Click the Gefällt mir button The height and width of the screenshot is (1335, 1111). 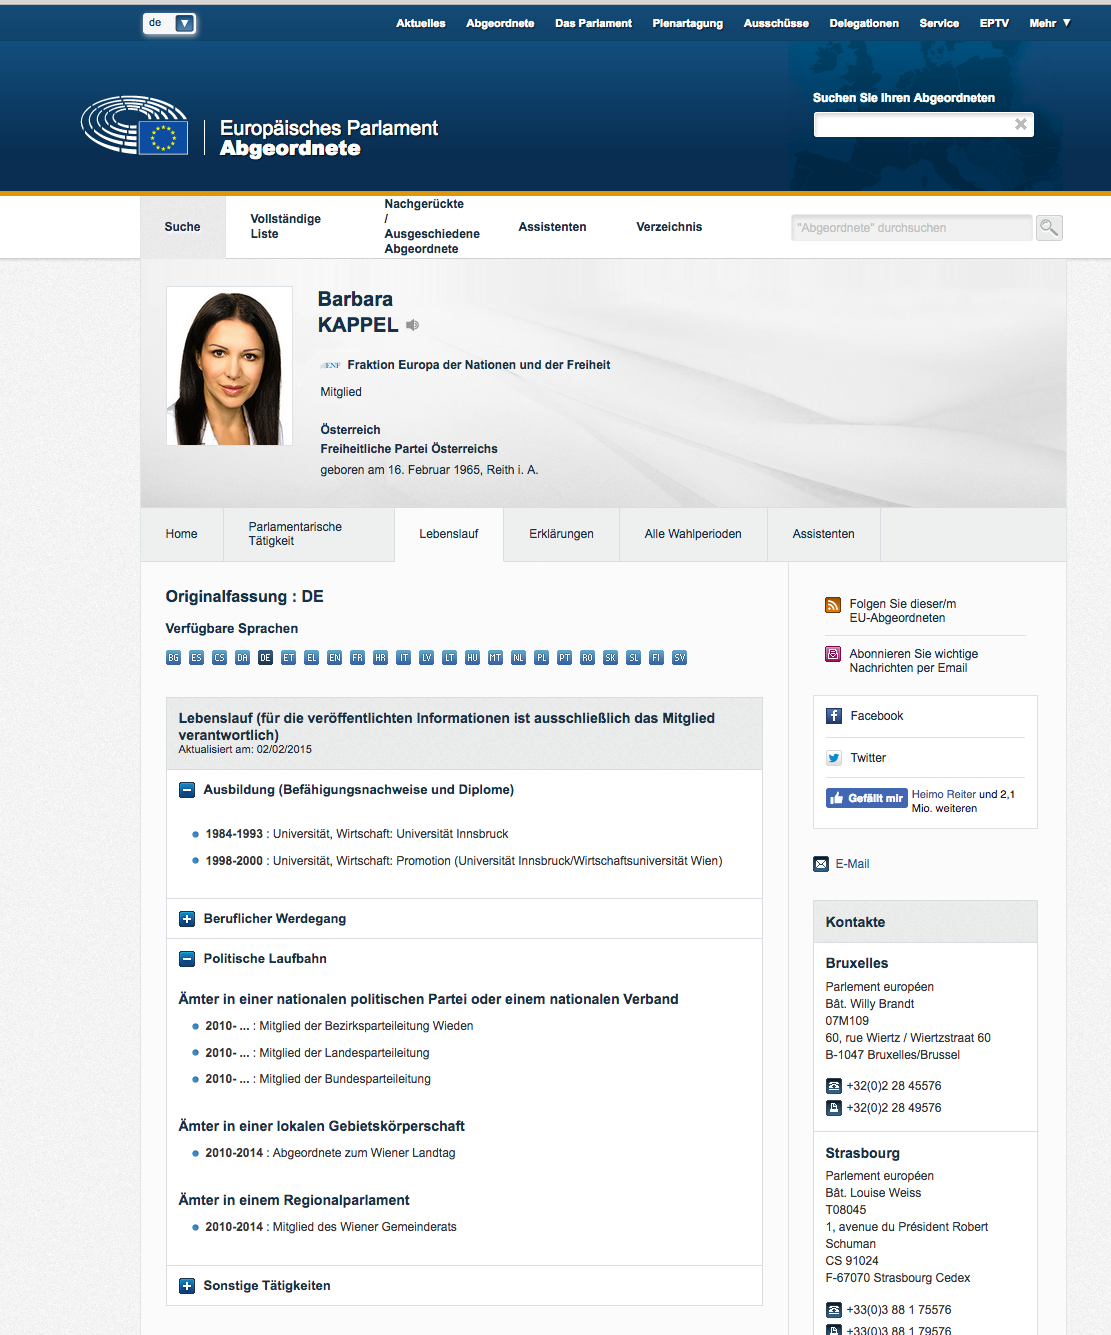(866, 798)
